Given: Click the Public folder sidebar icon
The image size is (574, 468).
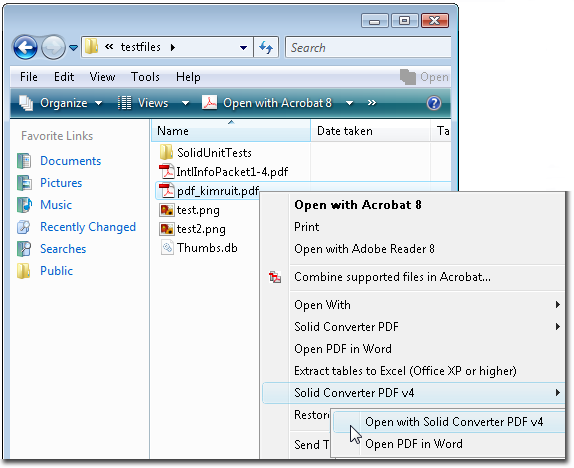Looking at the screenshot, I should click(x=24, y=271).
